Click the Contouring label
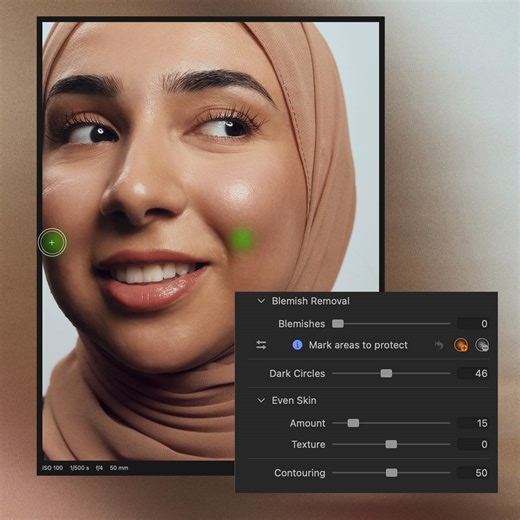Viewport: 520px width, 520px height. click(x=300, y=473)
